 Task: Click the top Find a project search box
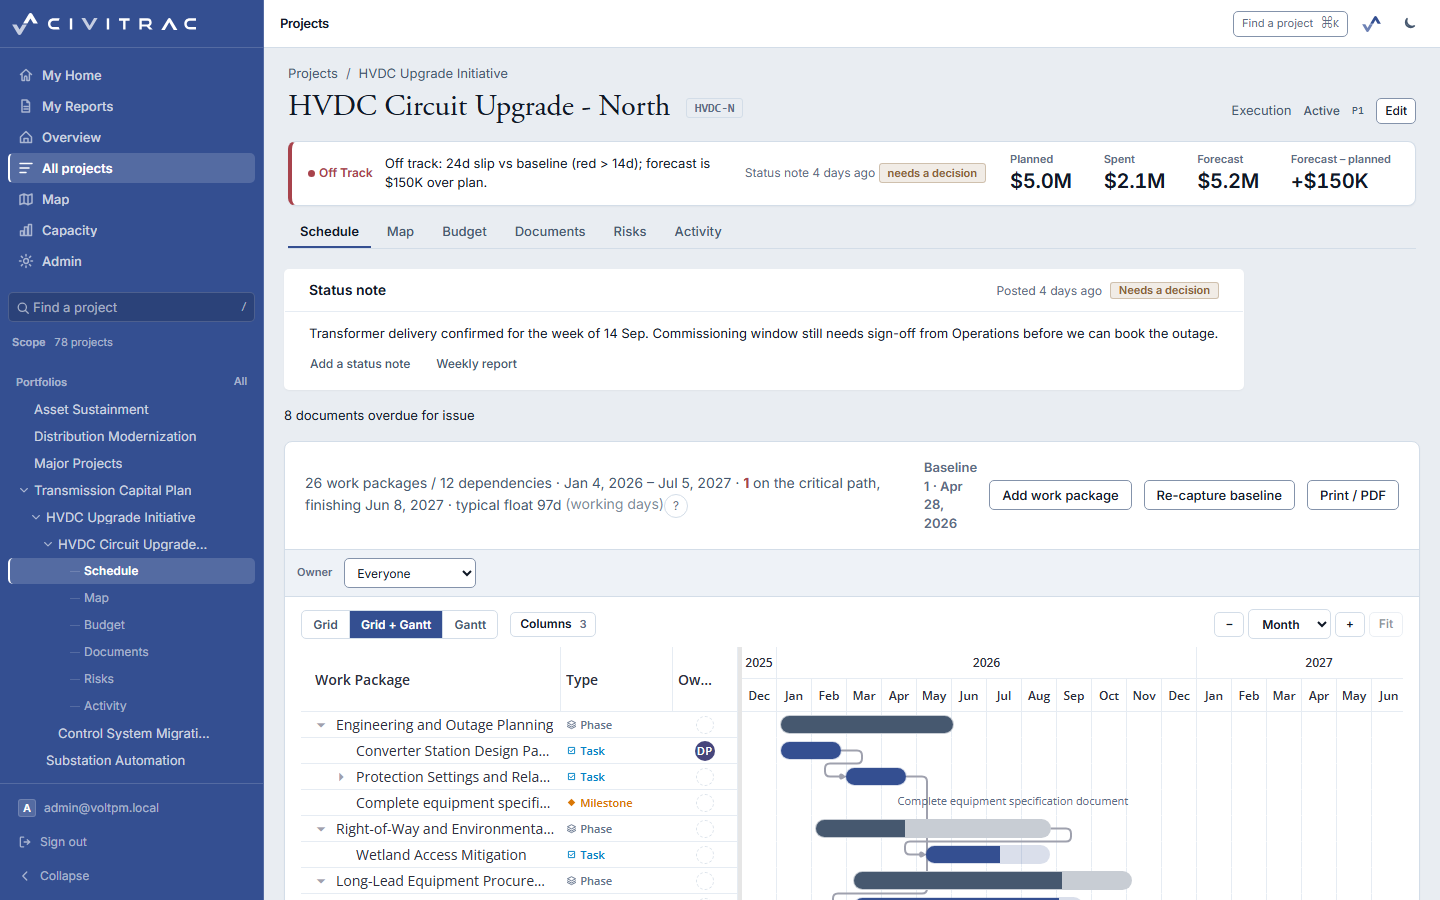click(x=1290, y=23)
